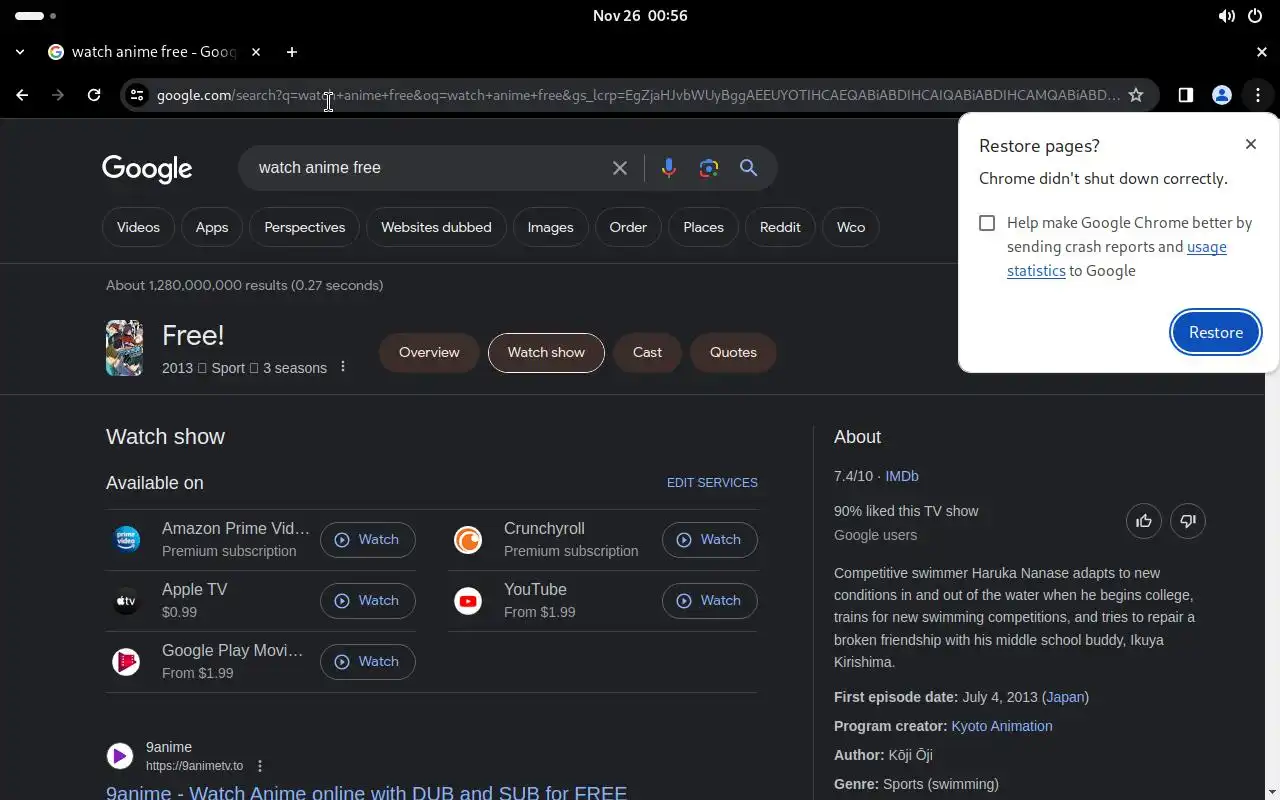
Task: Filter results by Apps
Action: click(x=212, y=227)
